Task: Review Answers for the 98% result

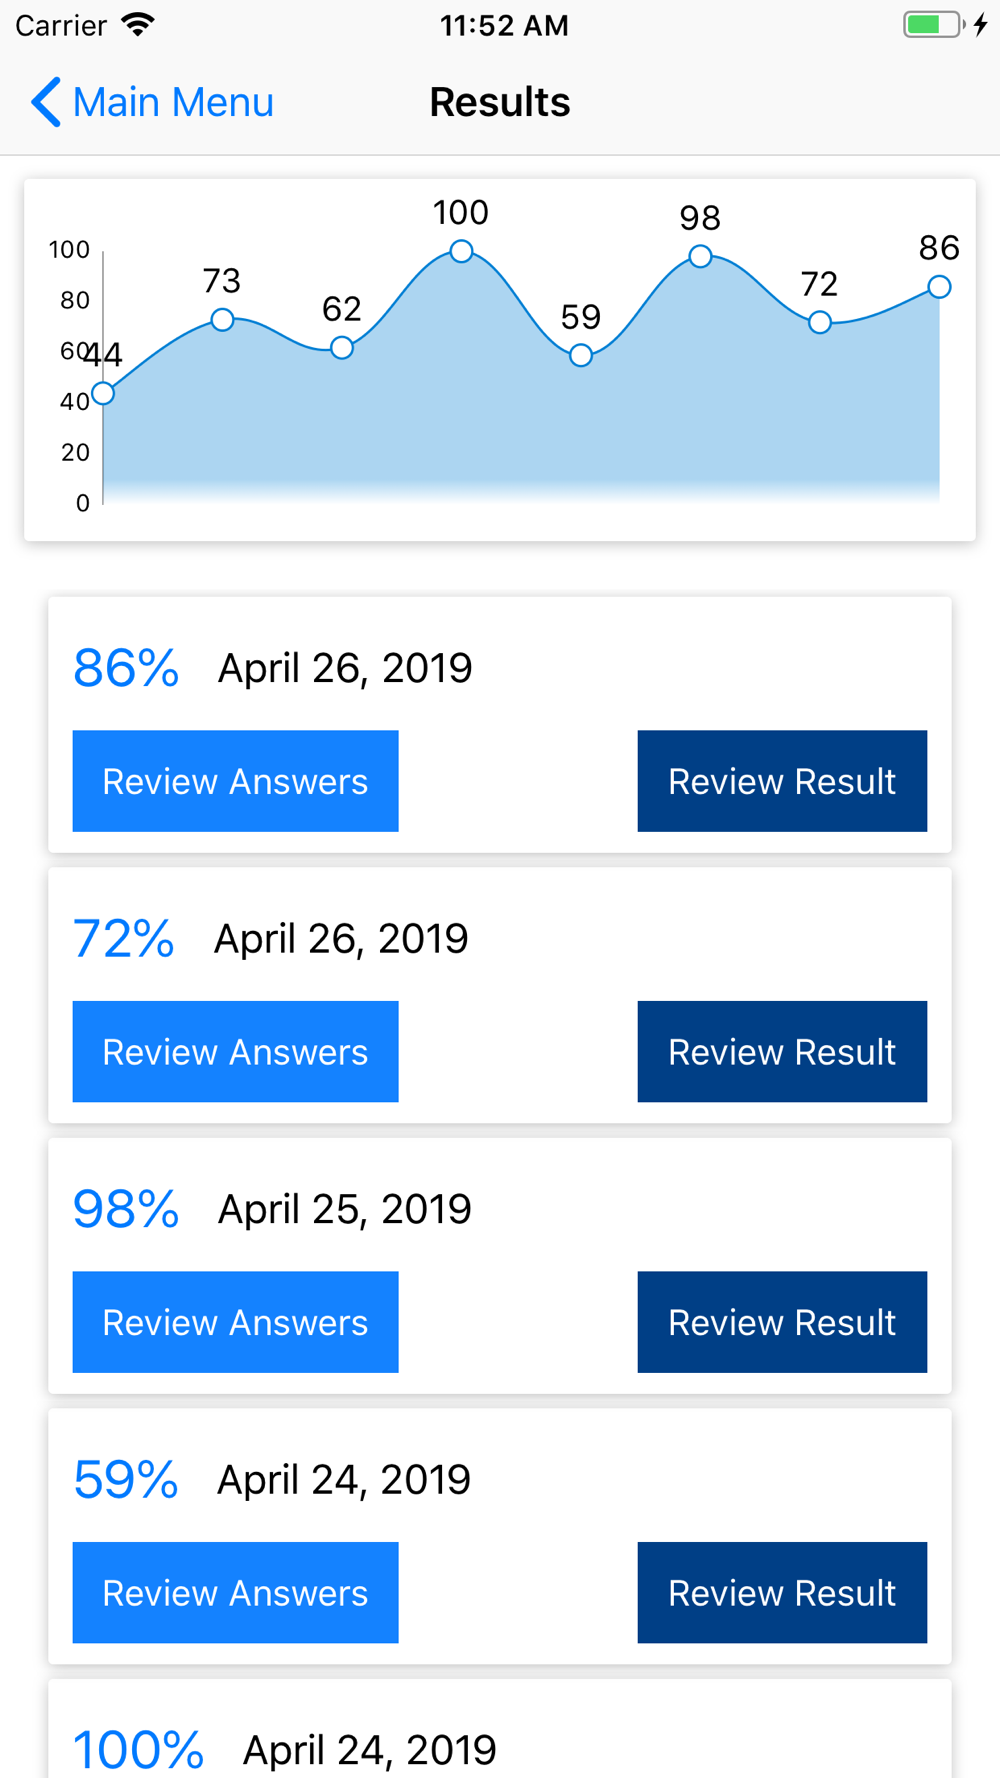Action: 235,1322
